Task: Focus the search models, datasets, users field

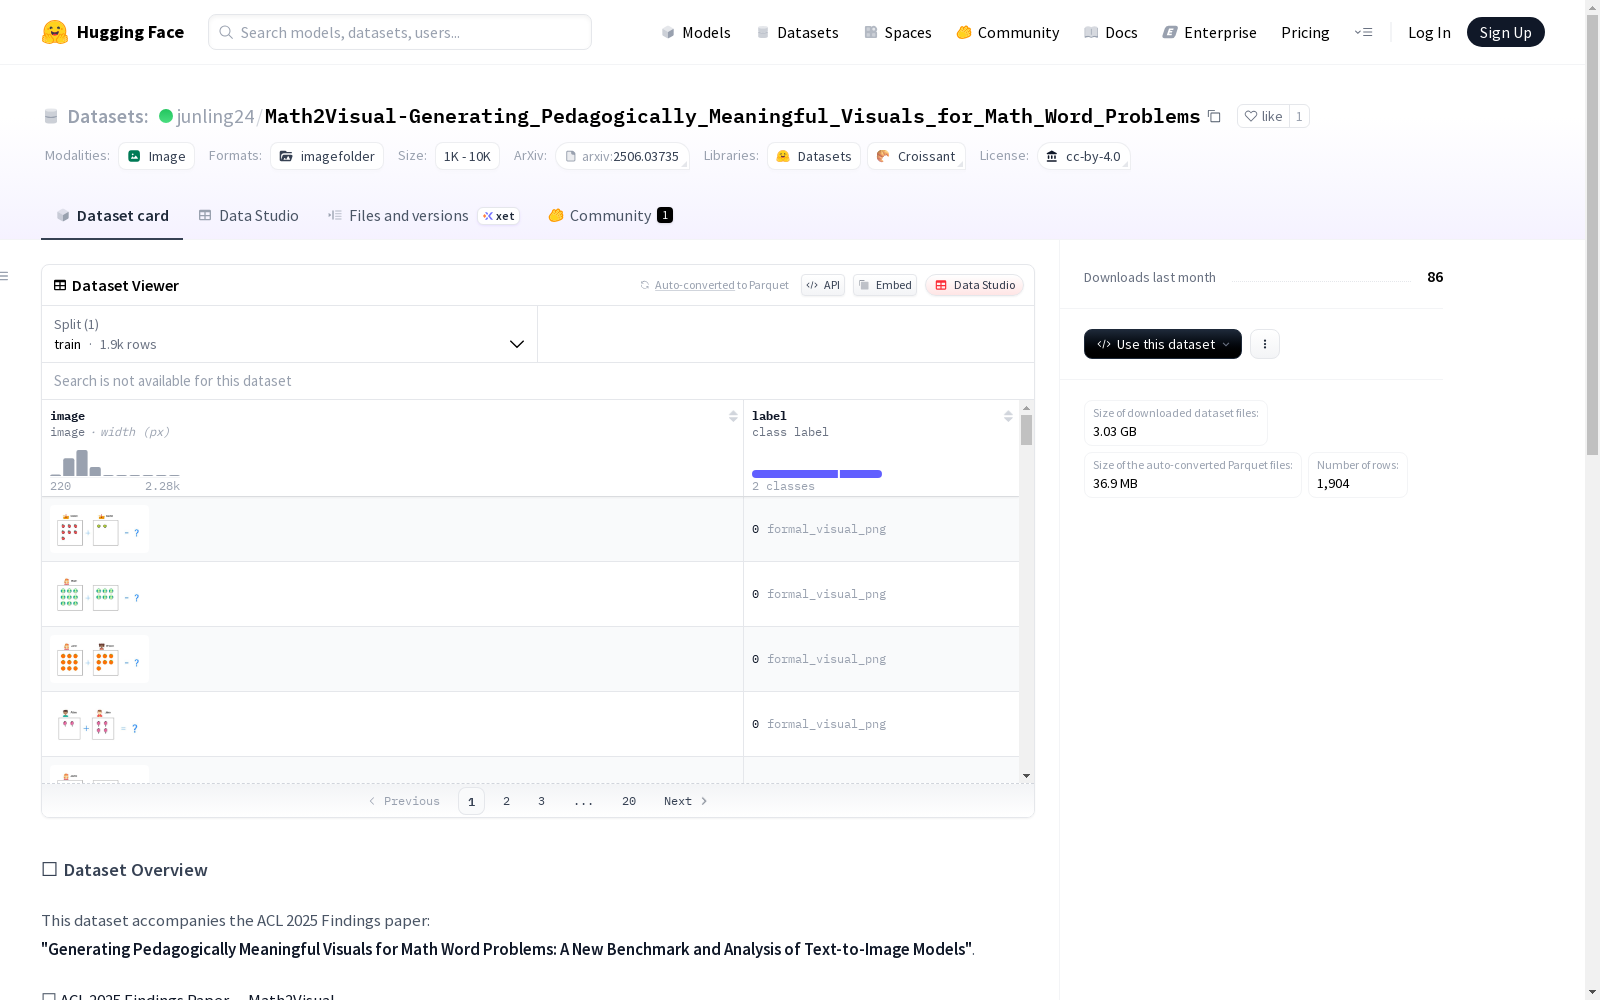Action: 400,32
